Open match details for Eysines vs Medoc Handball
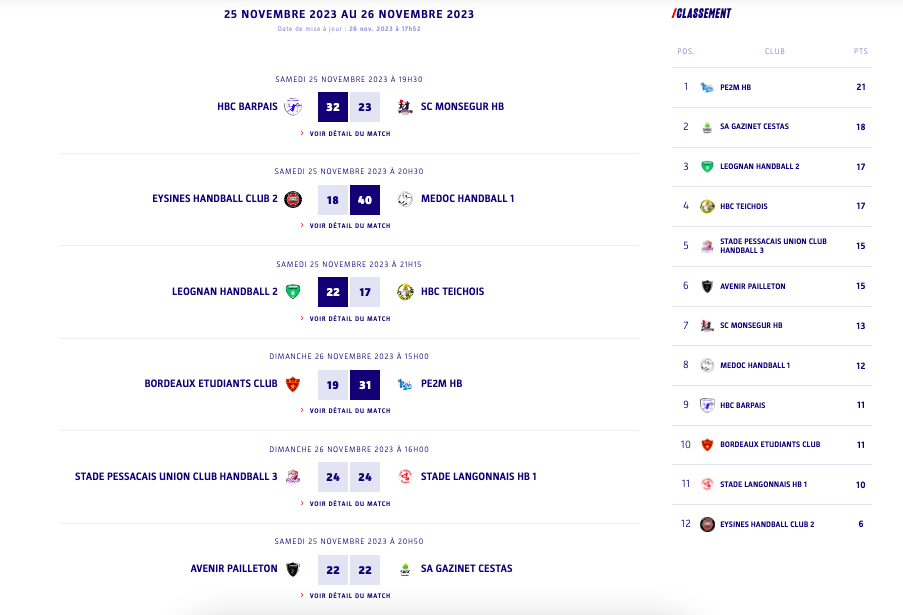 click(x=349, y=226)
